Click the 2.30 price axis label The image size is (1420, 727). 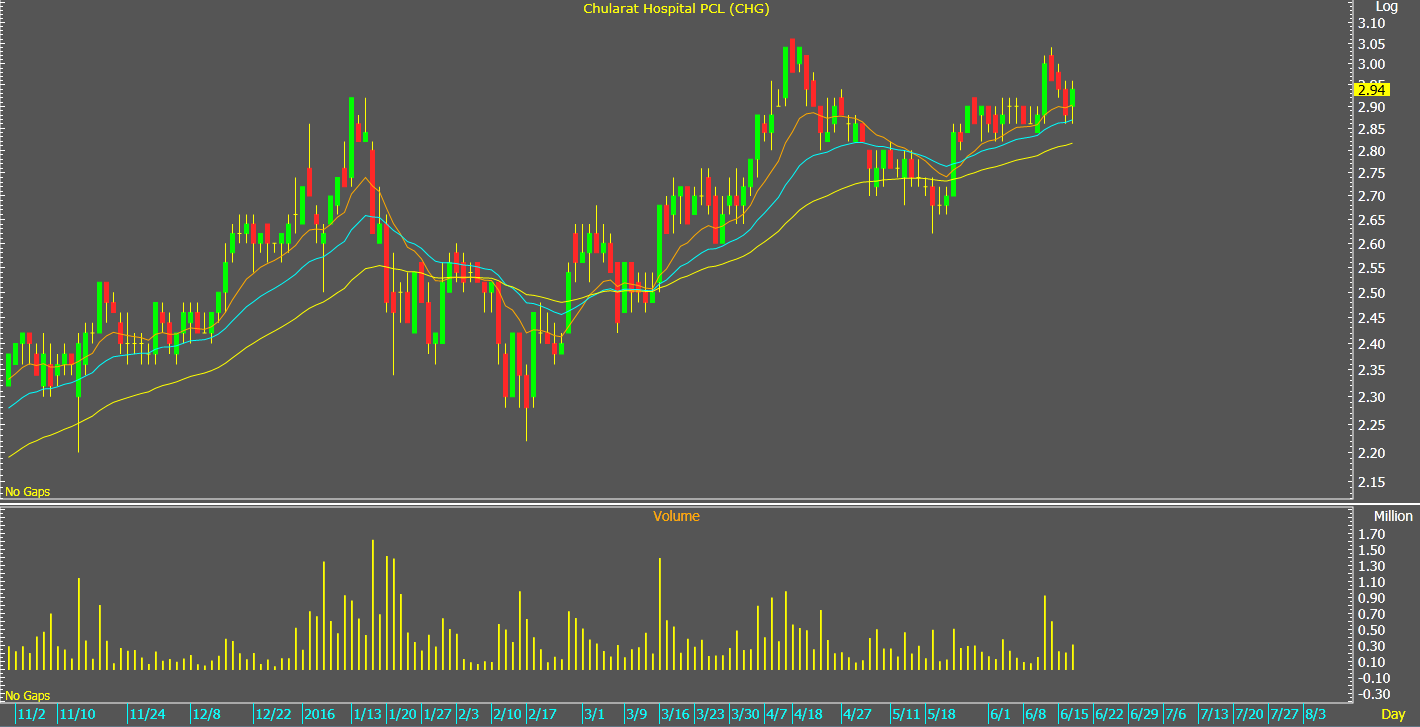(x=1370, y=397)
